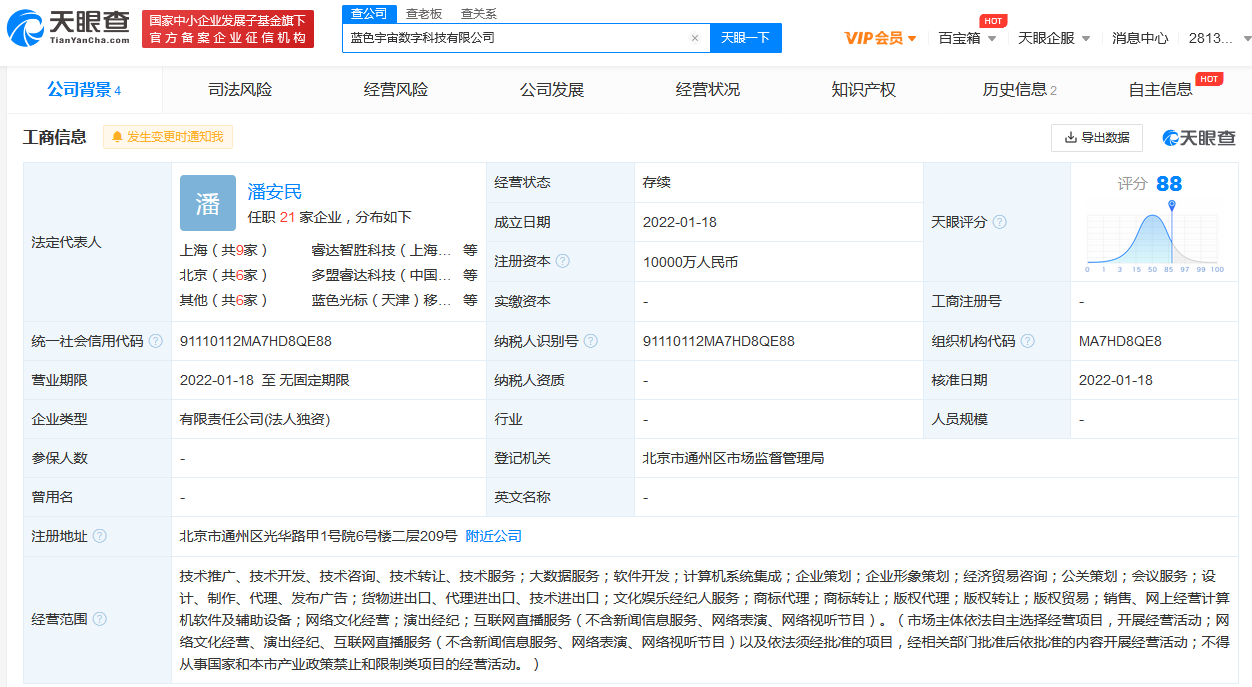Open the 天眼企服 dropdown

(1047, 35)
